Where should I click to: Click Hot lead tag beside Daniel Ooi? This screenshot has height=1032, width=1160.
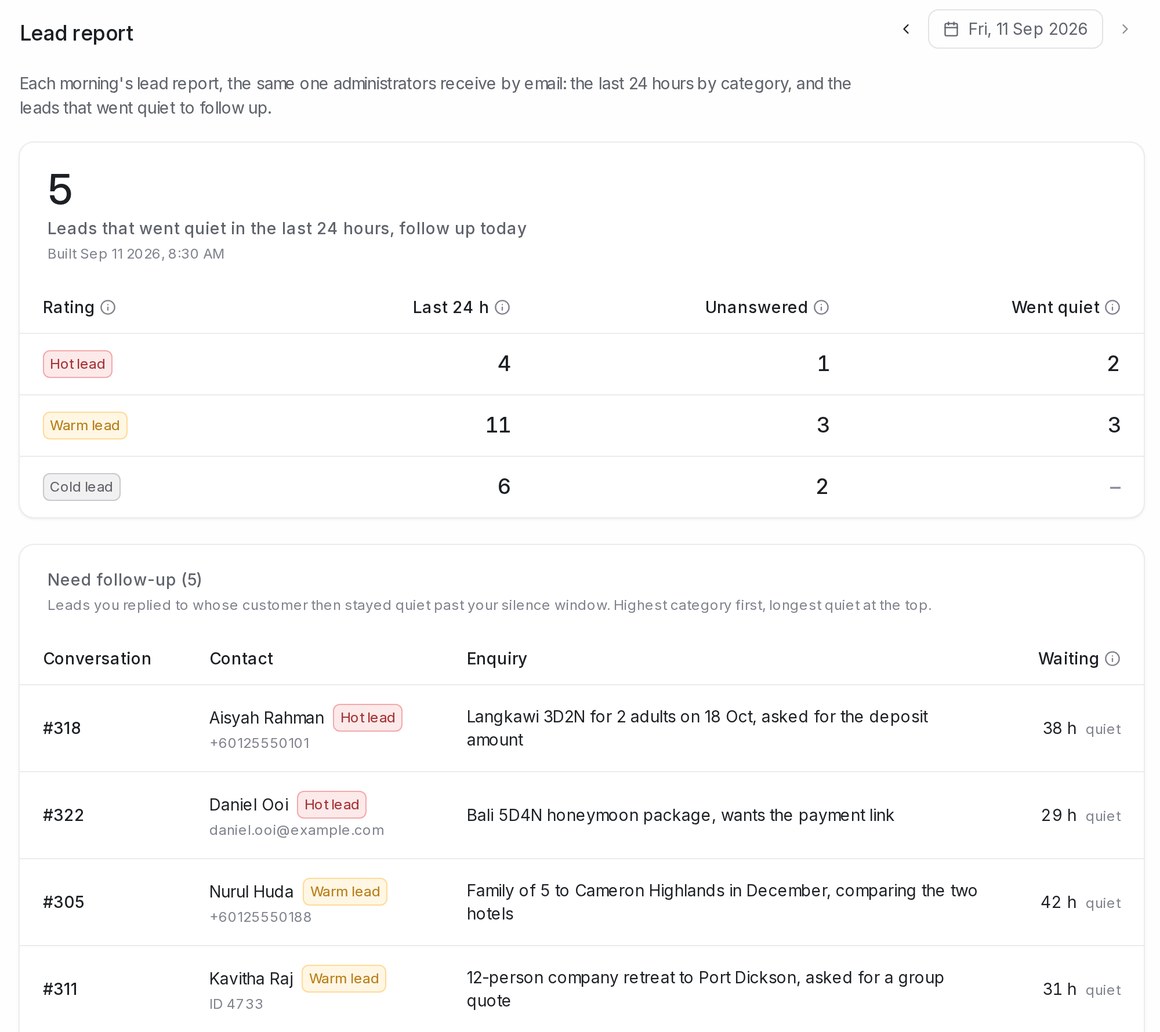331,804
